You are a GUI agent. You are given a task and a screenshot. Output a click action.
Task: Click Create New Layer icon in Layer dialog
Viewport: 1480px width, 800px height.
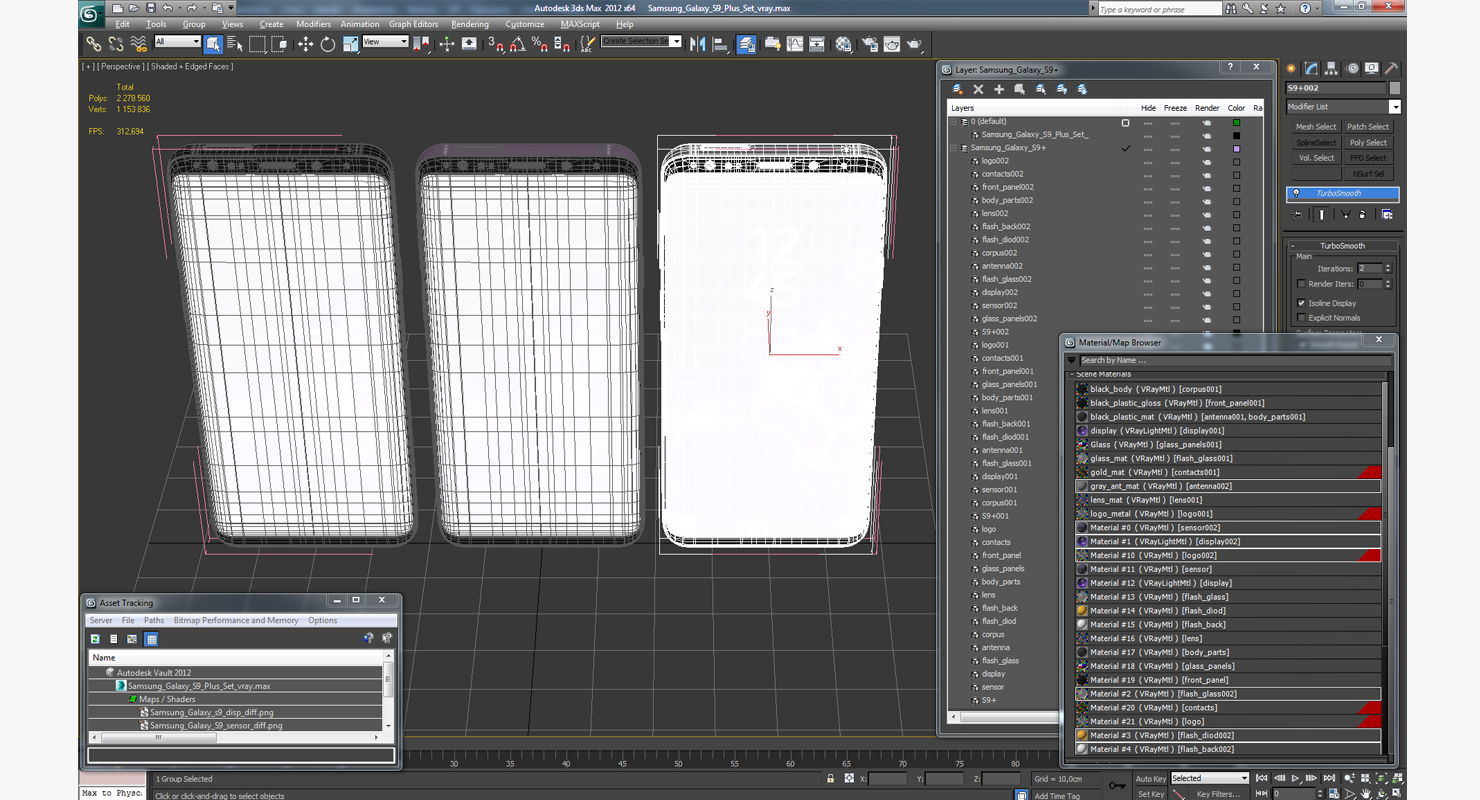click(x=958, y=89)
